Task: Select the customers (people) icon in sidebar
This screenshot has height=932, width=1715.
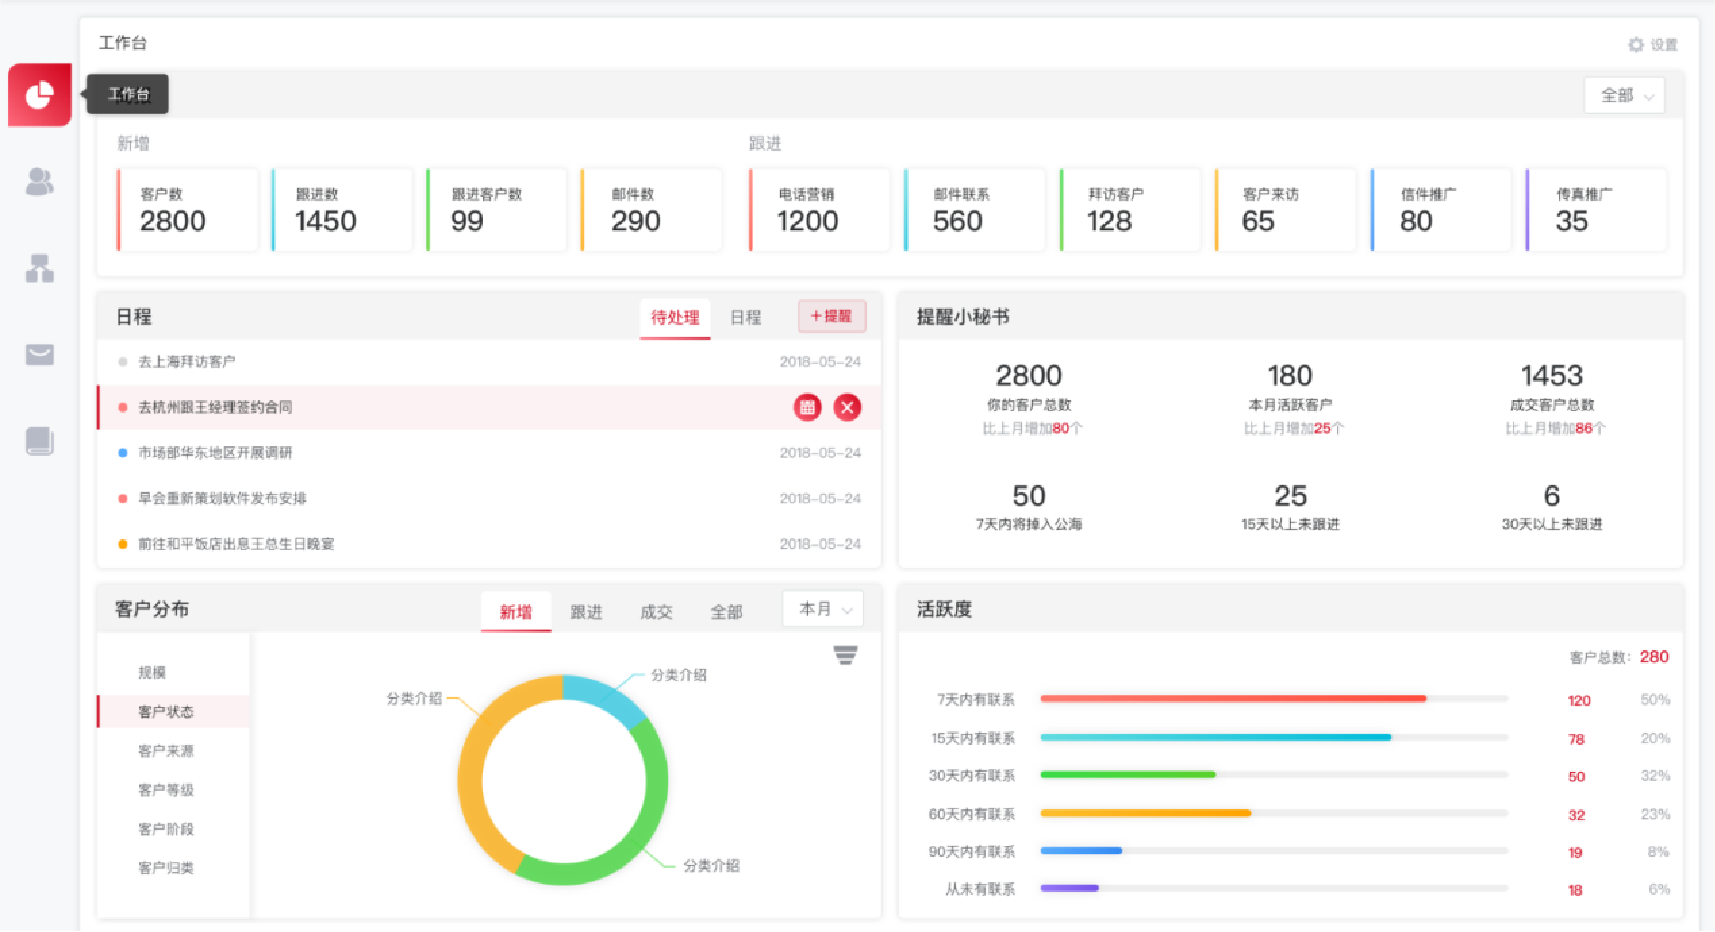Action: pyautogui.click(x=39, y=182)
